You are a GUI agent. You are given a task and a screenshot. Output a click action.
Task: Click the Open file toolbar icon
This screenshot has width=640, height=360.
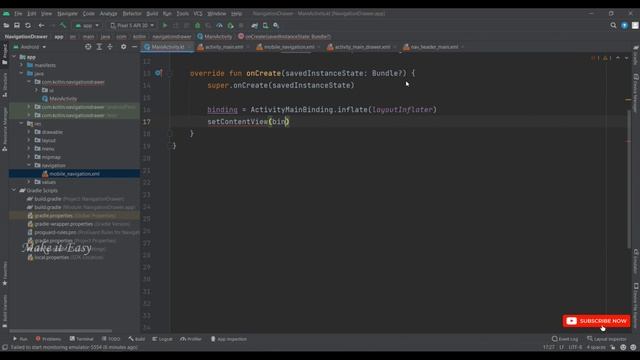pyautogui.click(x=6, y=25)
